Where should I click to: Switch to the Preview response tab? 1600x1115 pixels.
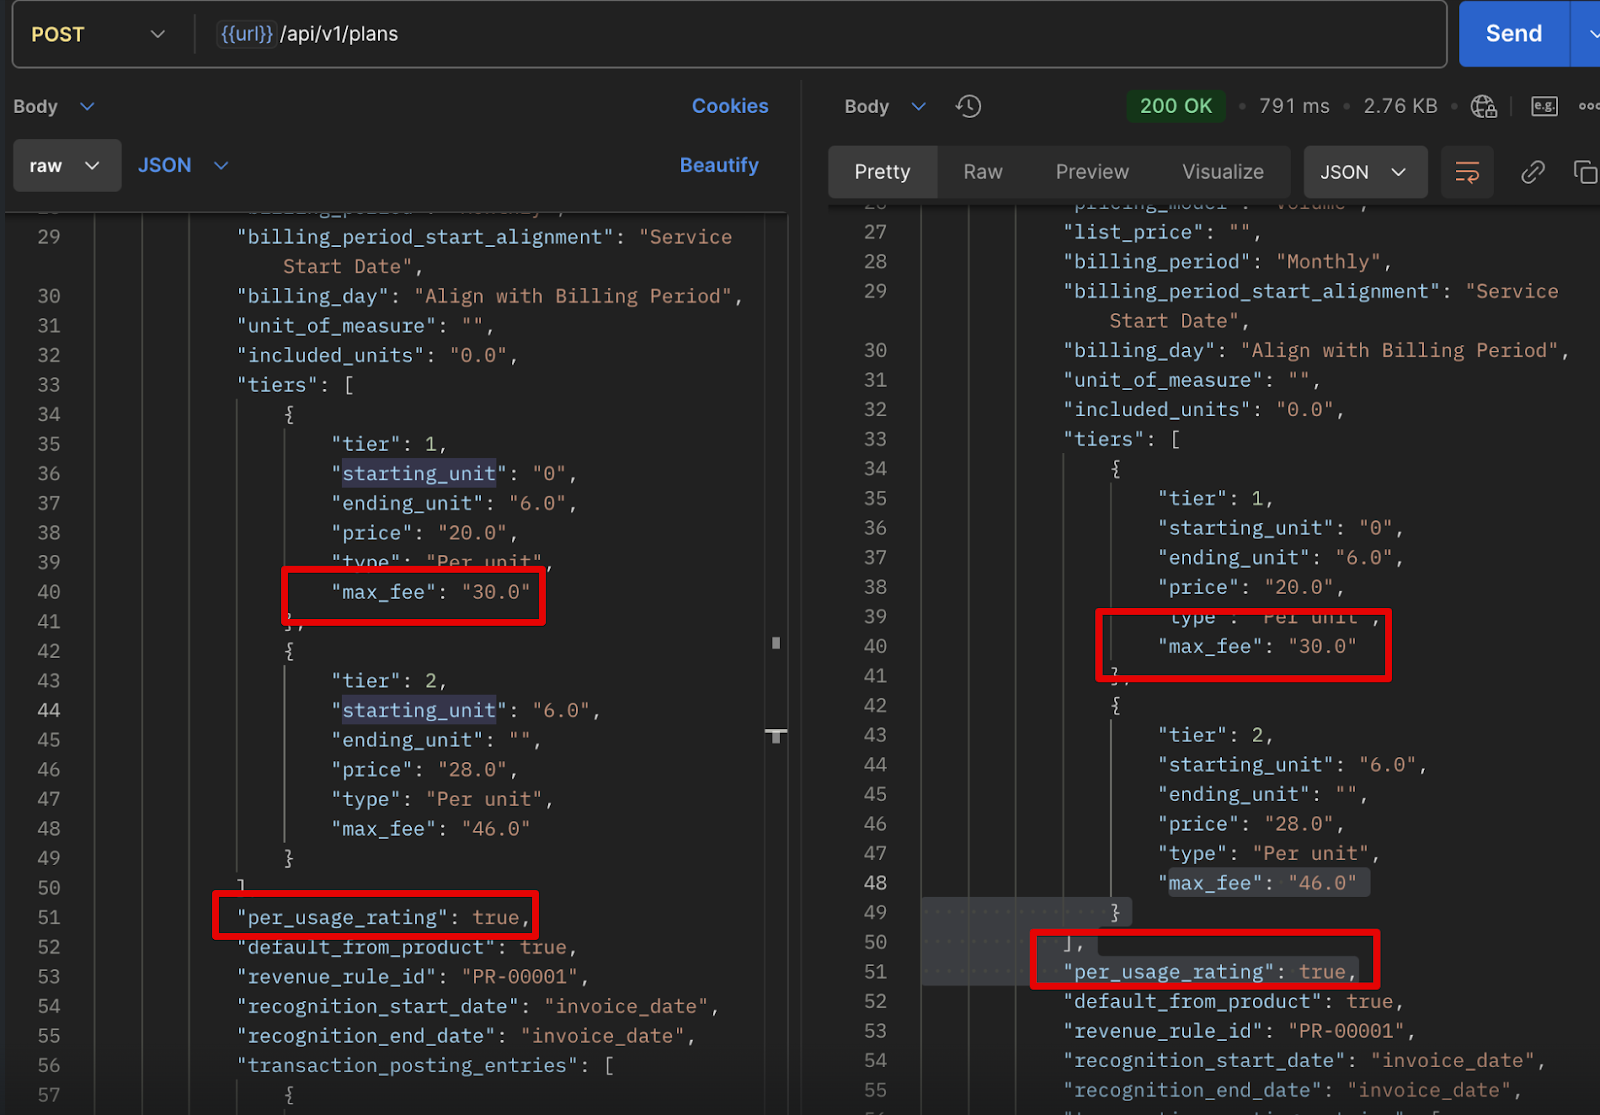click(1092, 172)
